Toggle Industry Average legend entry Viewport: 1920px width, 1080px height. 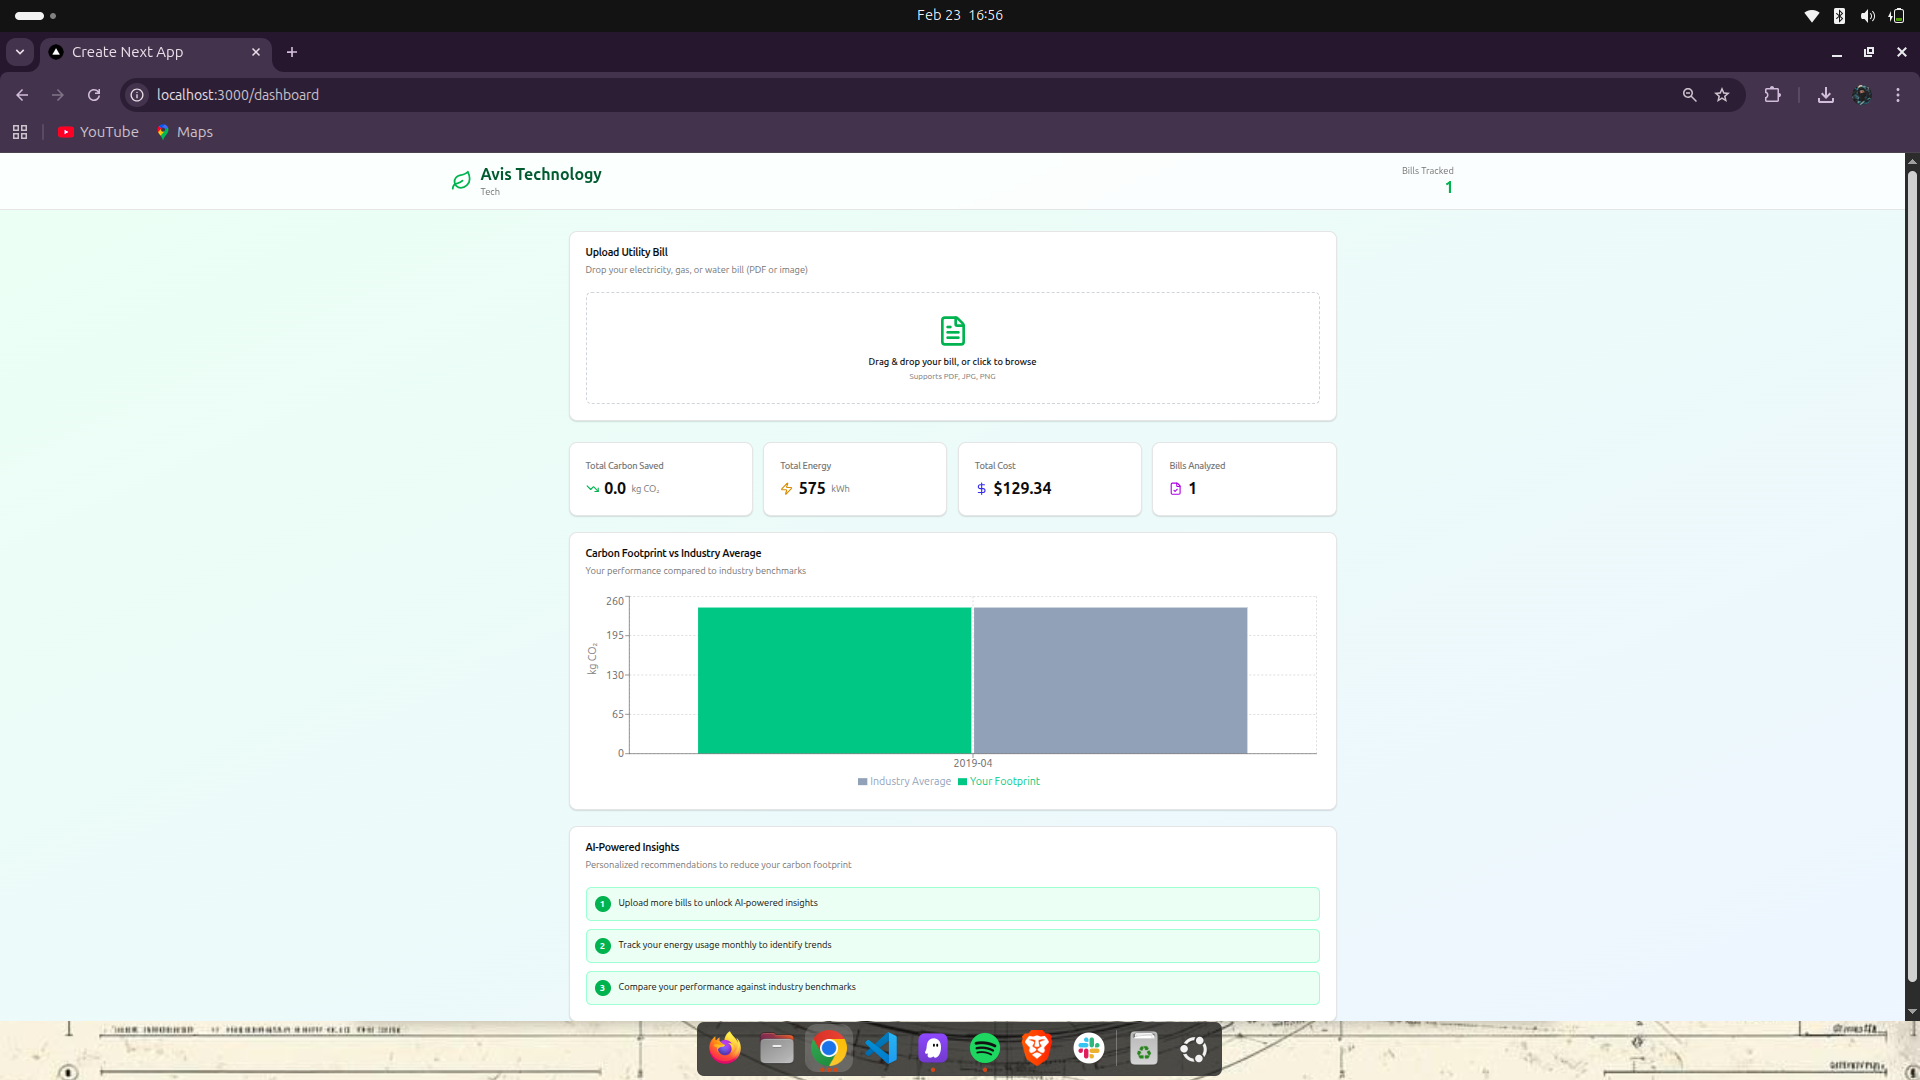(x=904, y=782)
